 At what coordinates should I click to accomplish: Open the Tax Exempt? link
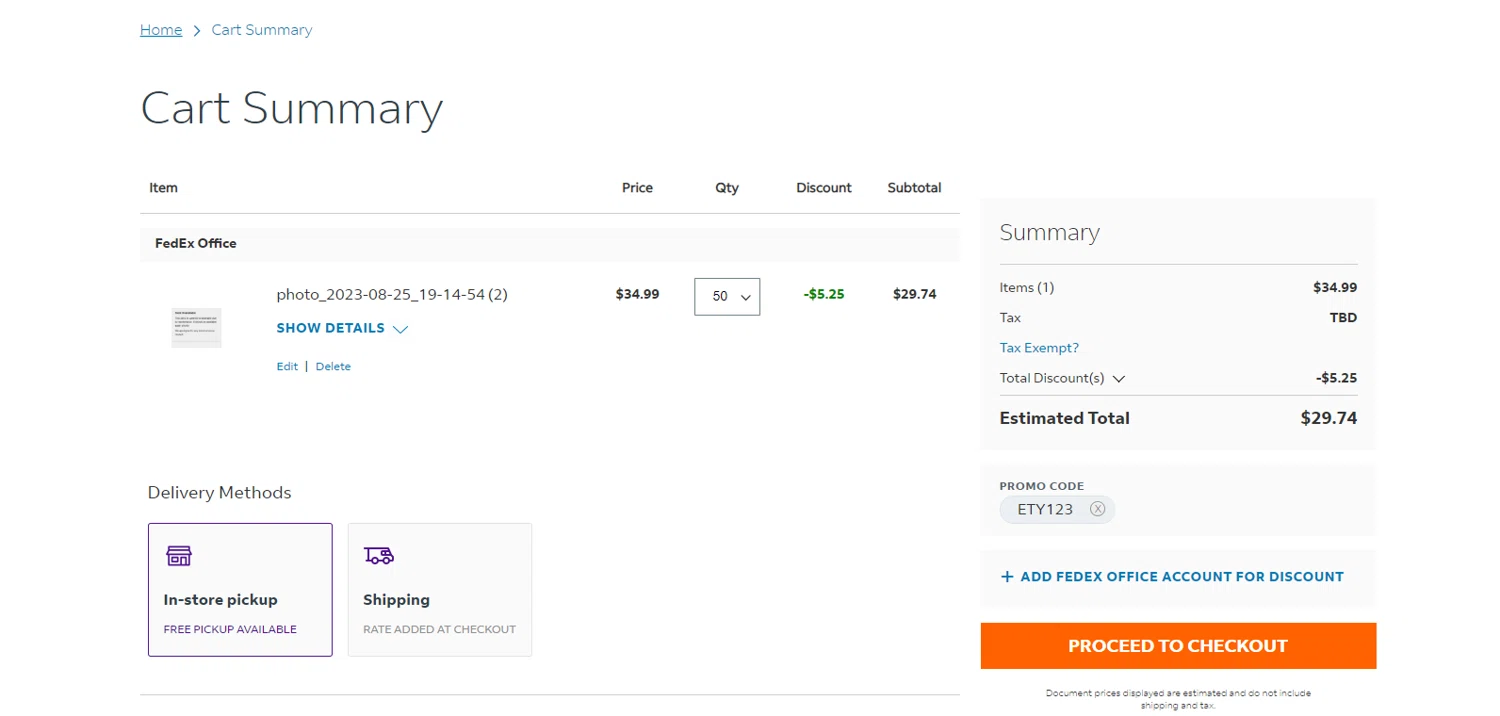[1039, 348]
